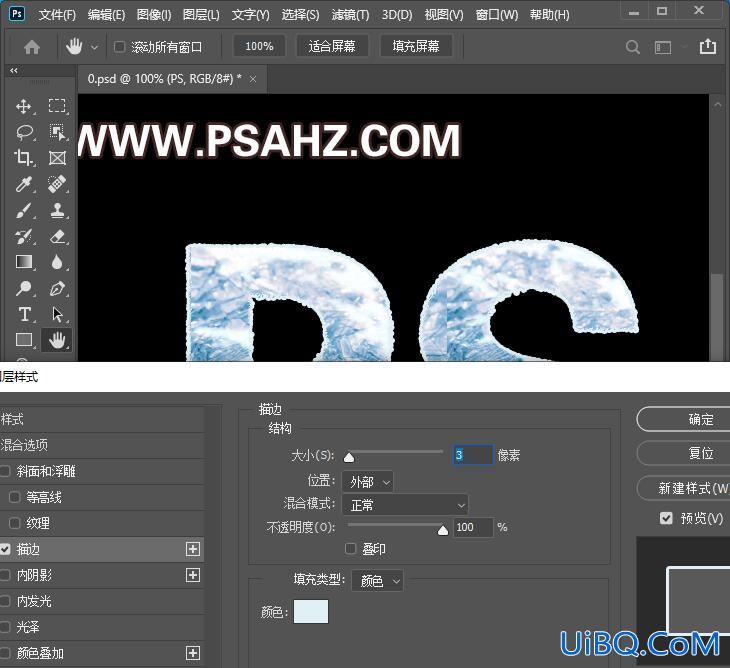Click the stroke 颜色 swatch
This screenshot has width=730, height=668.
pyautogui.click(x=311, y=611)
